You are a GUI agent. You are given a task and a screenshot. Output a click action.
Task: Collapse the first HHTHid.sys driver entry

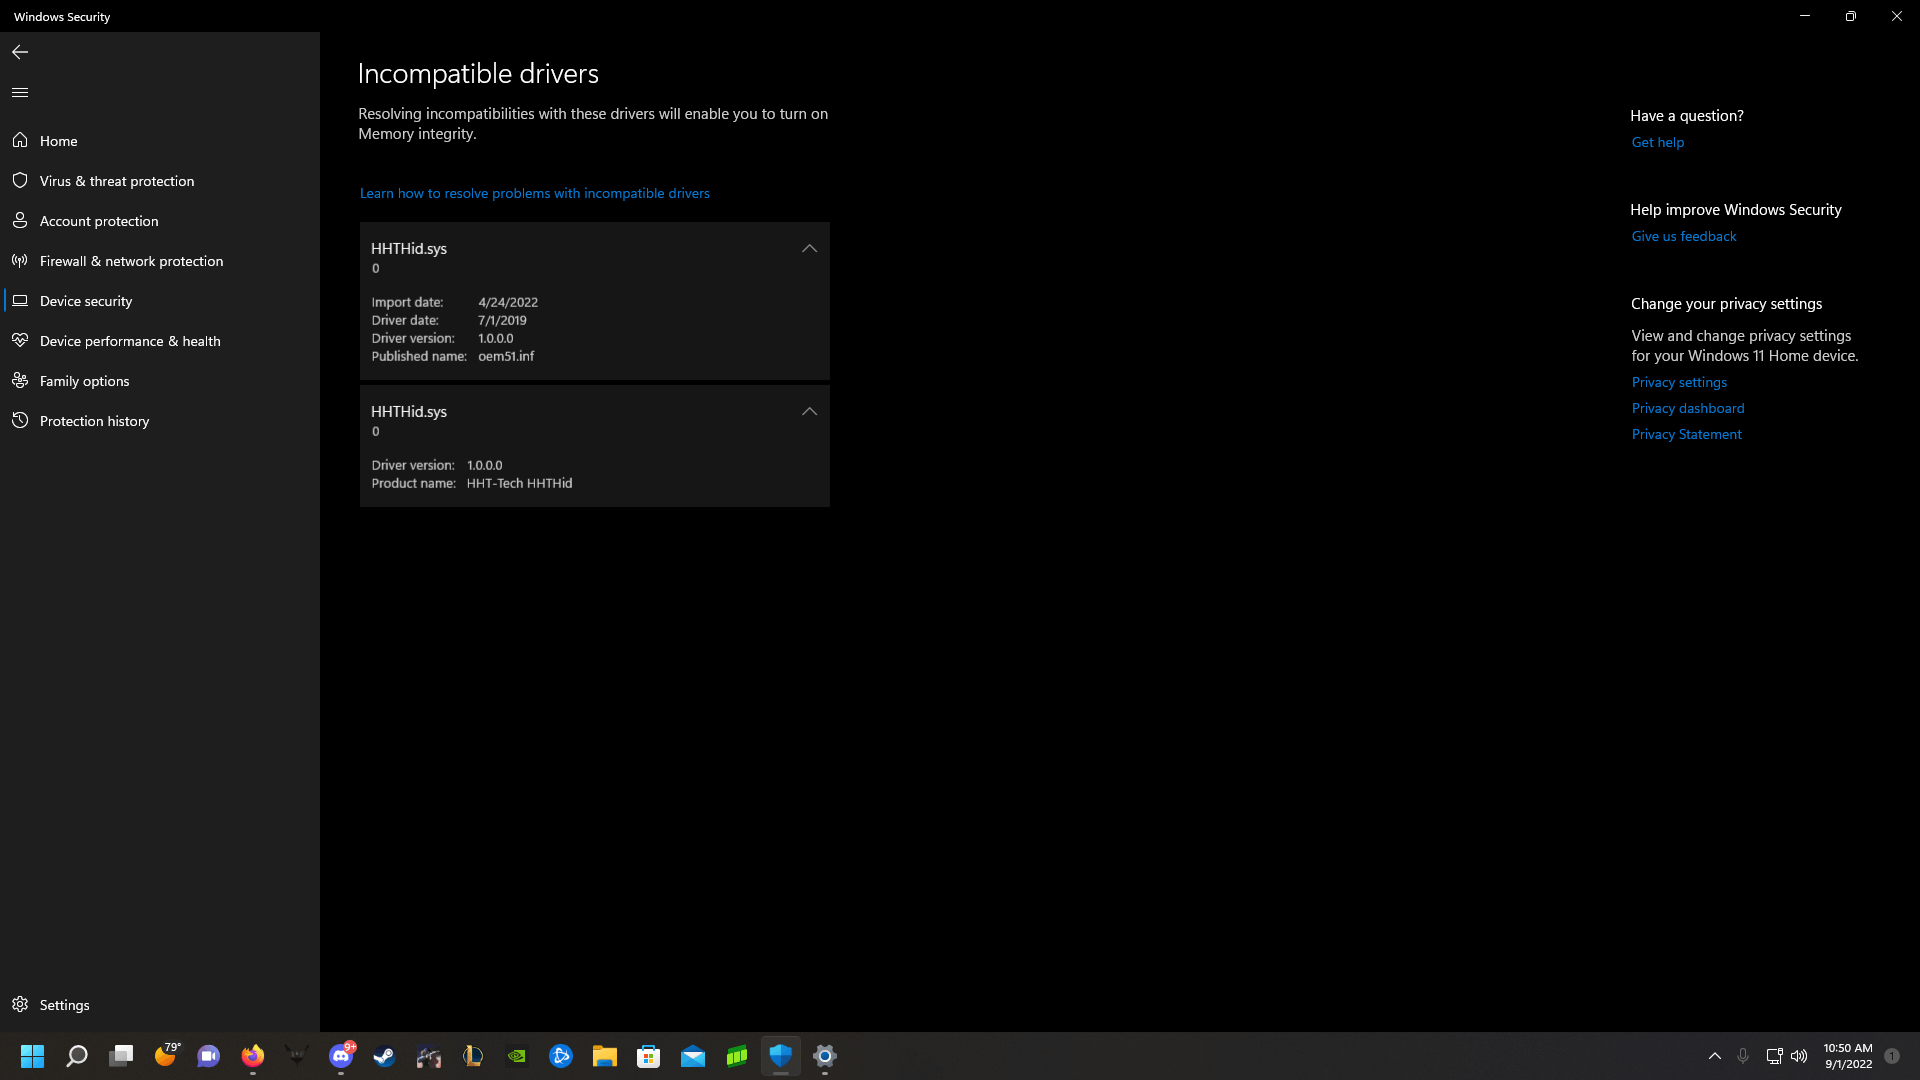[809, 248]
